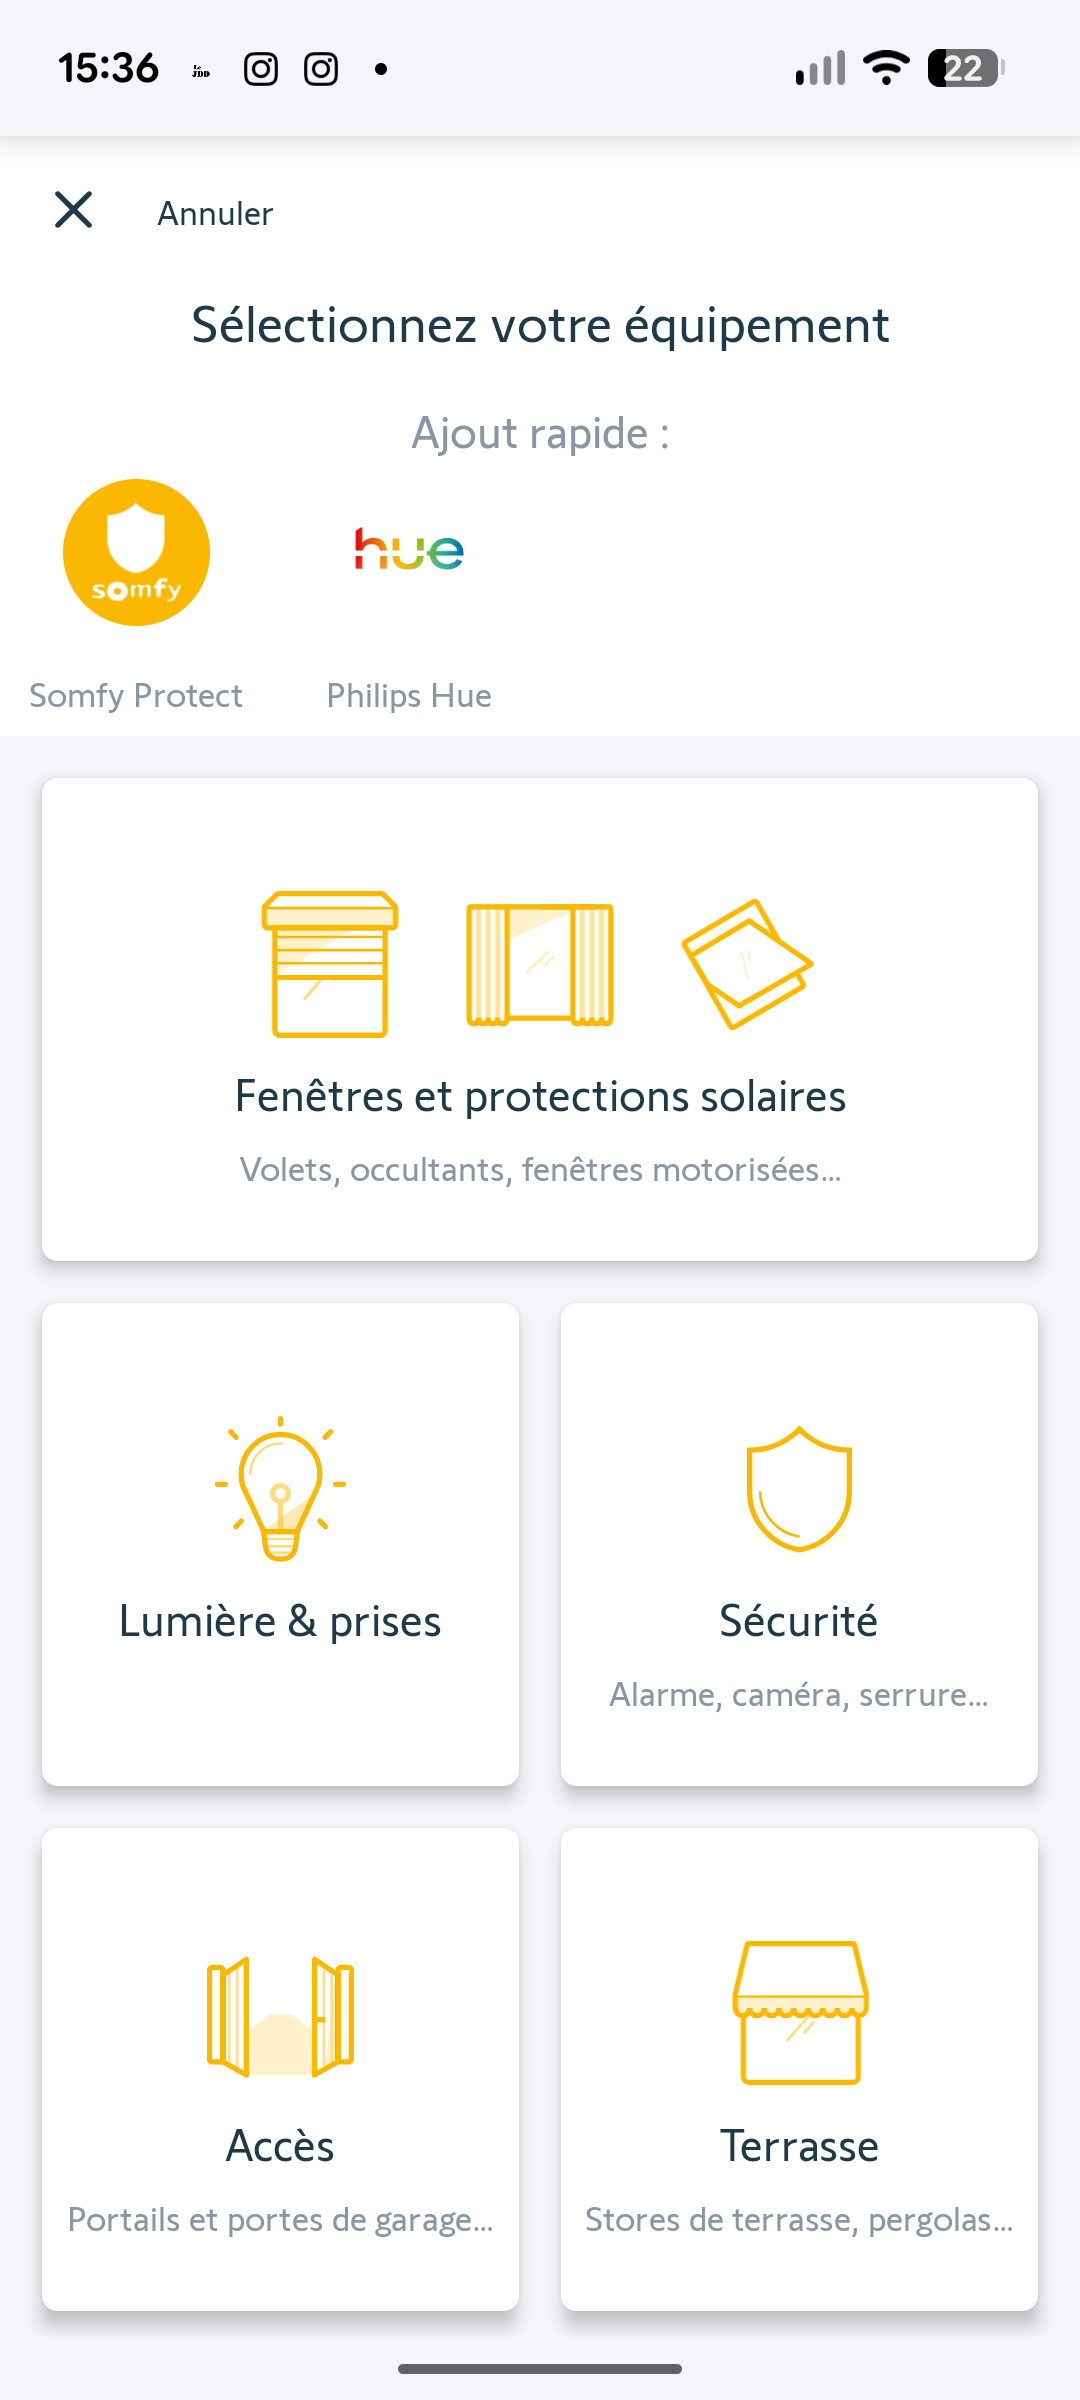Tap the roller shutter icon
Viewport: 1080px width, 2400px height.
pos(330,964)
